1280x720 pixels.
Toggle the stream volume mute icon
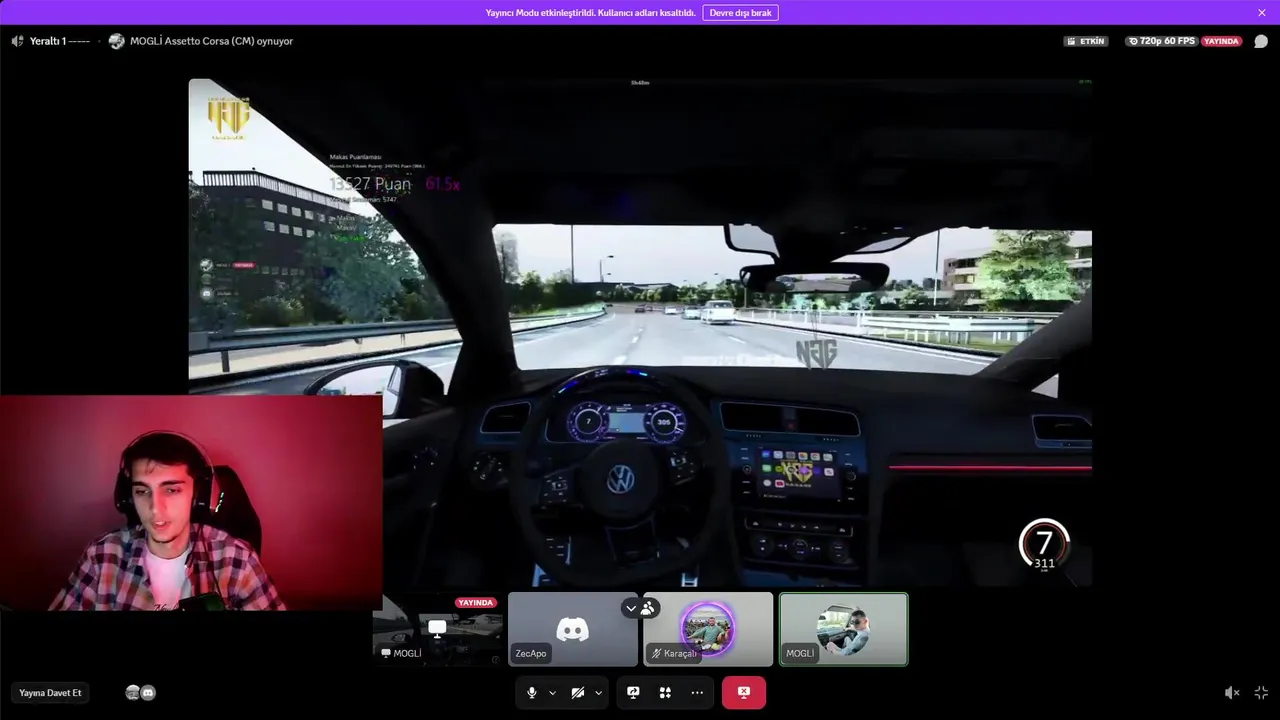1232,693
